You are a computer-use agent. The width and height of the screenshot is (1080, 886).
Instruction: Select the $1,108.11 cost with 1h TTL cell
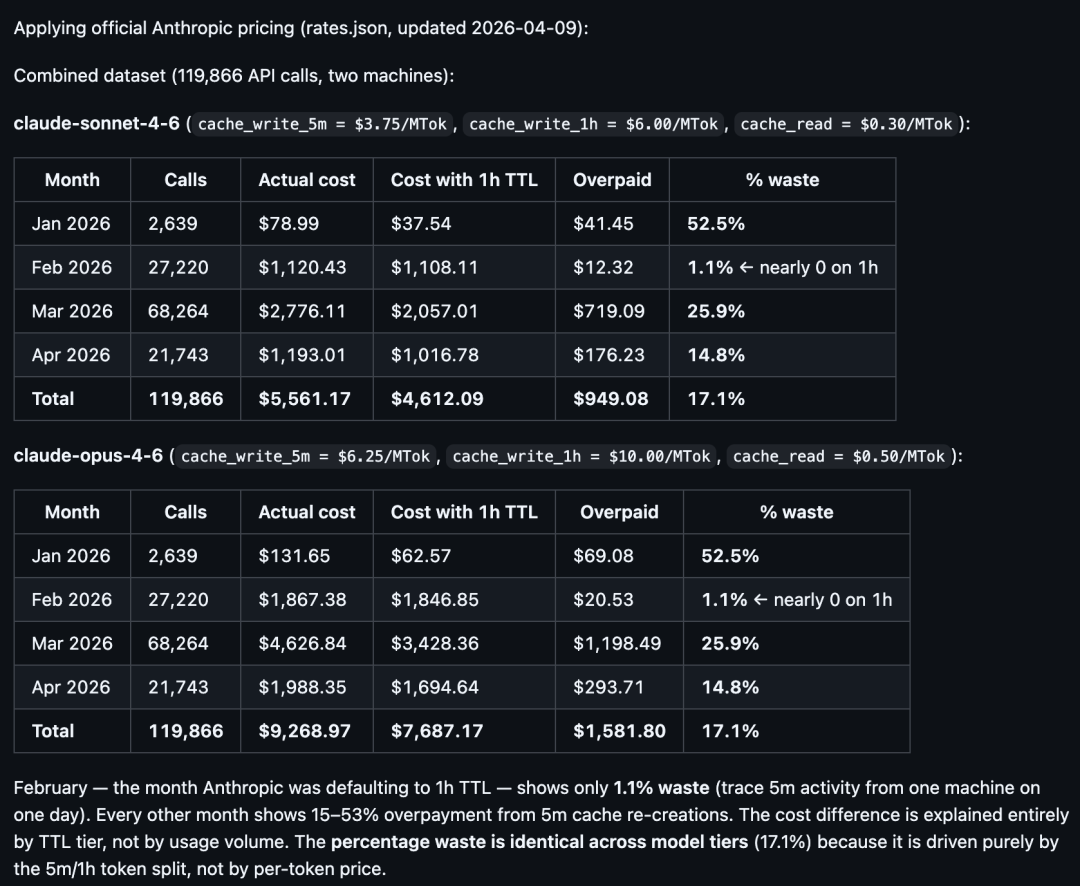point(434,268)
